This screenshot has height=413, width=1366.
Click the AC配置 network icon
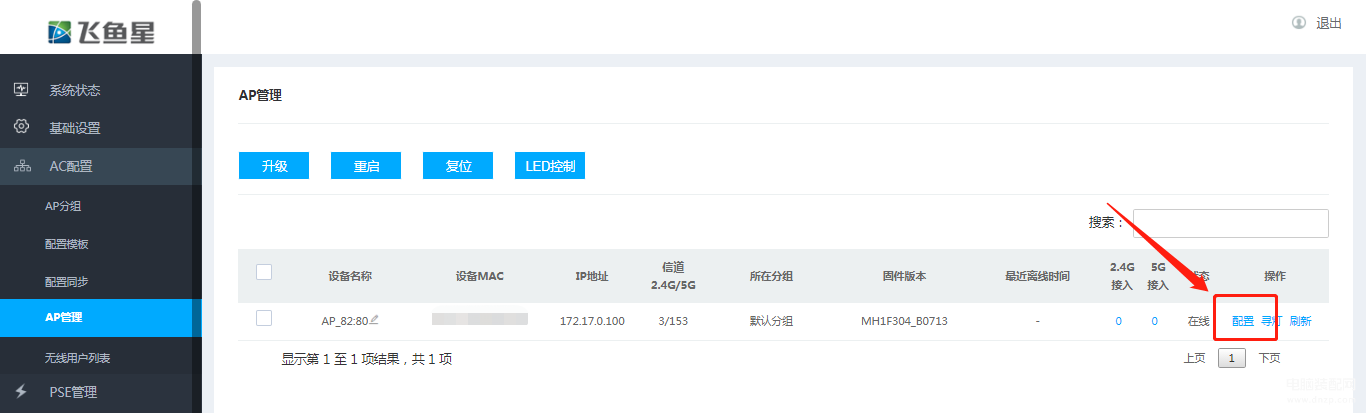click(x=21, y=166)
